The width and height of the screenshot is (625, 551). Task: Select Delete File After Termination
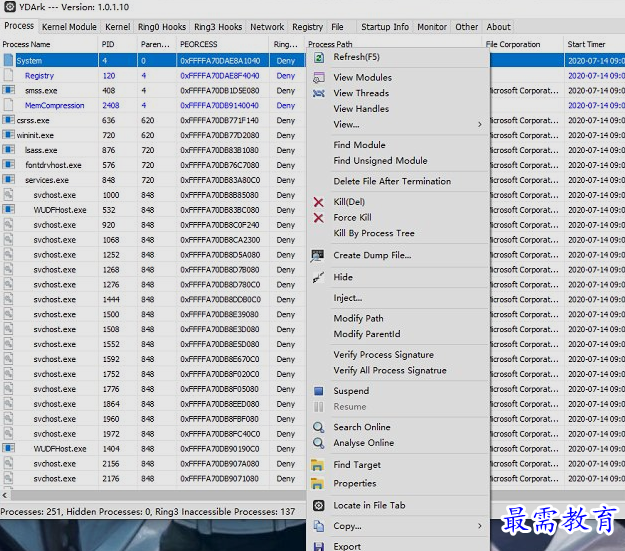pos(392,181)
